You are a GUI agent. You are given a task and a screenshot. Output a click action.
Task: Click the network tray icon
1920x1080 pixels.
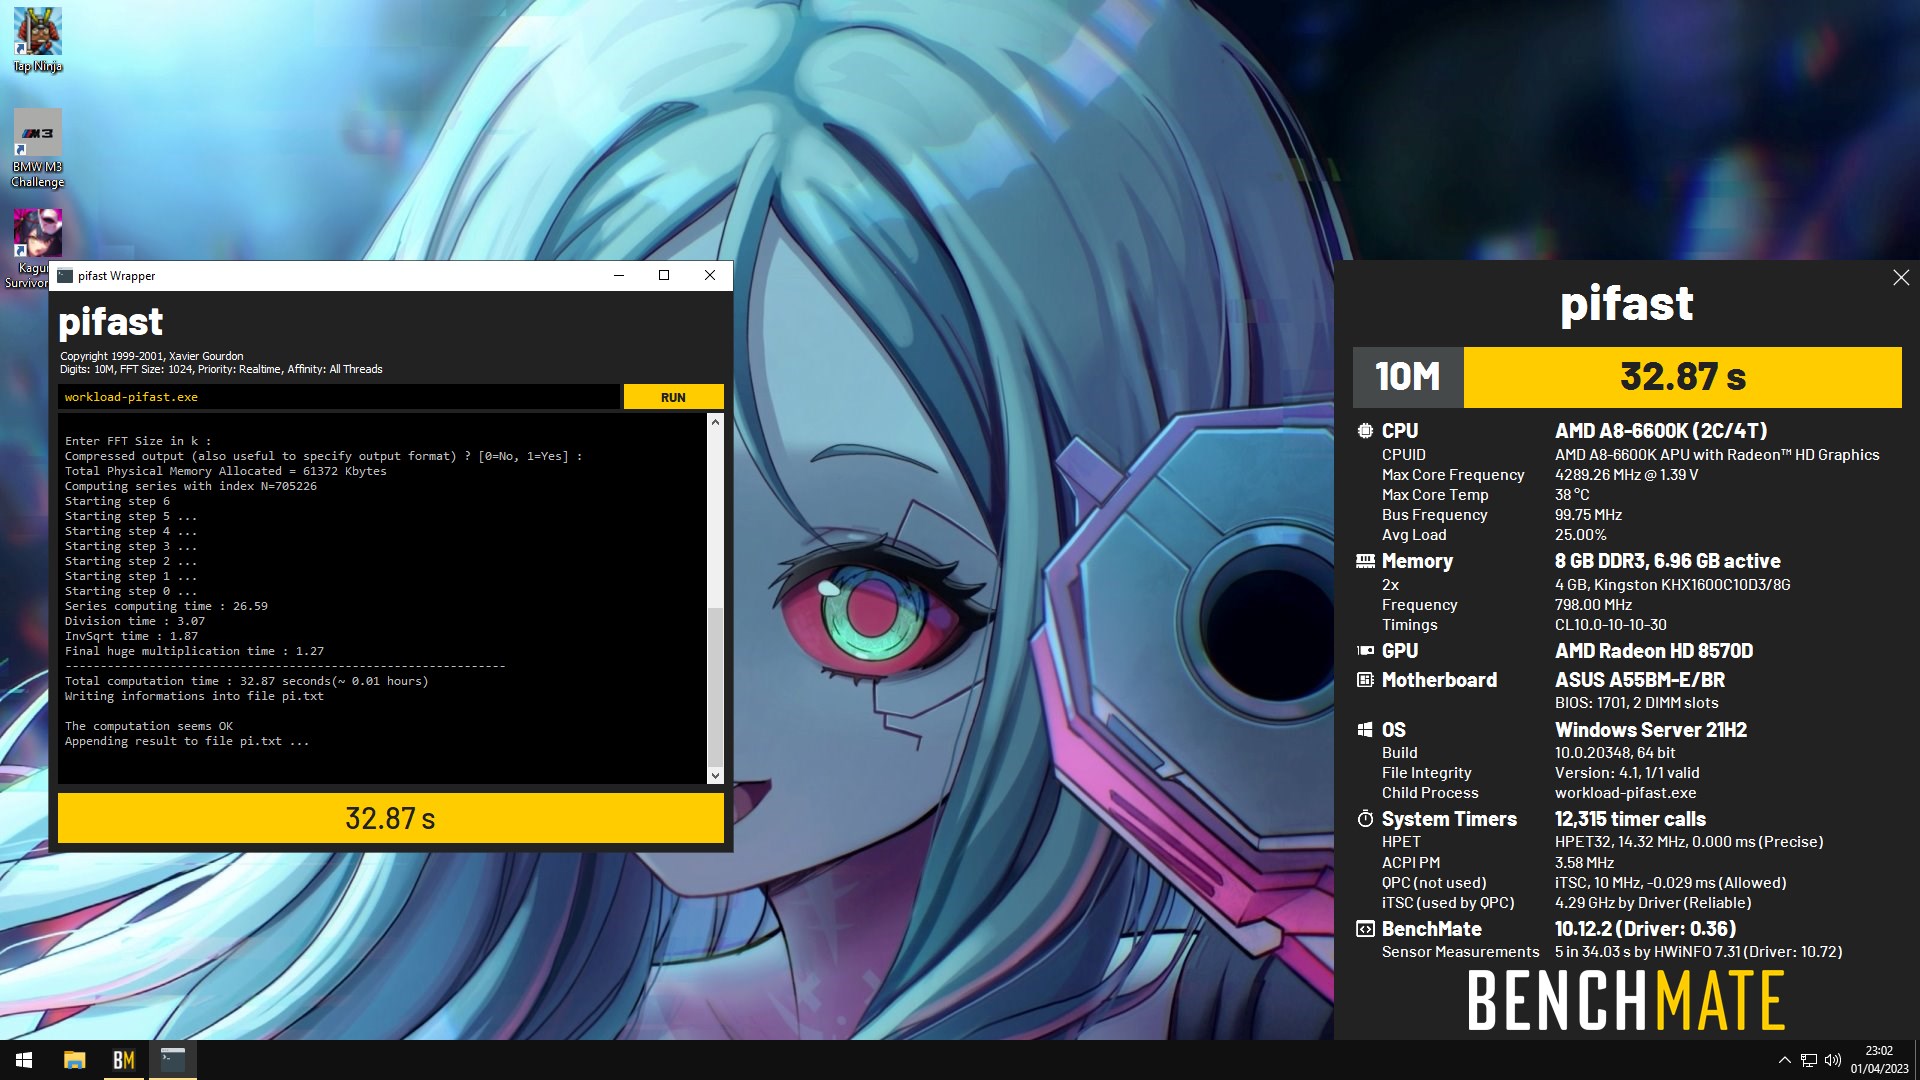pos(1809,1060)
